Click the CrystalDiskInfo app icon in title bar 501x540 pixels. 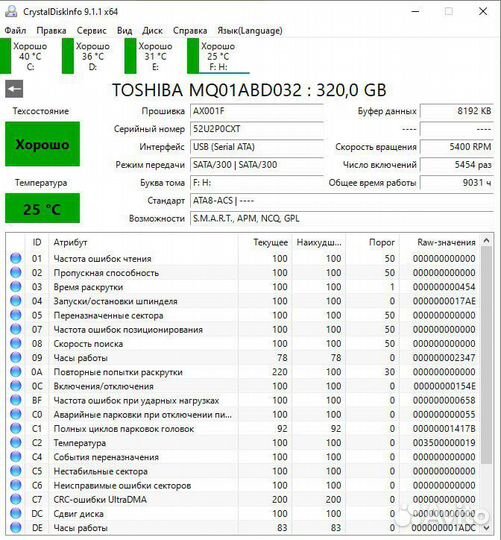point(11,11)
